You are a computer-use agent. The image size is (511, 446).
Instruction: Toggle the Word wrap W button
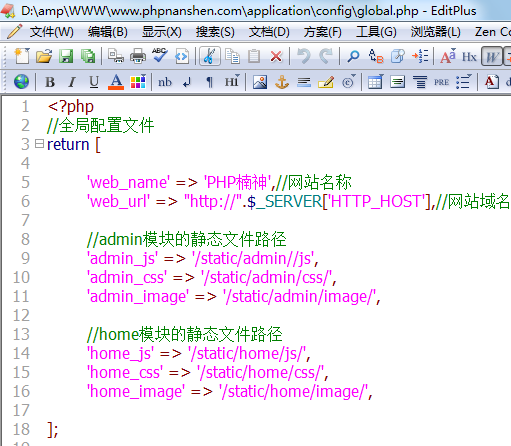(492, 56)
